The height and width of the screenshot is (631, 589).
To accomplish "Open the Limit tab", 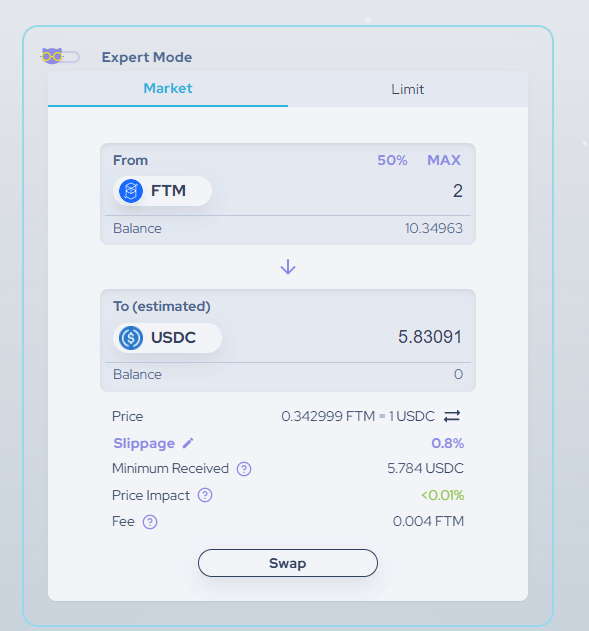I will point(408,89).
